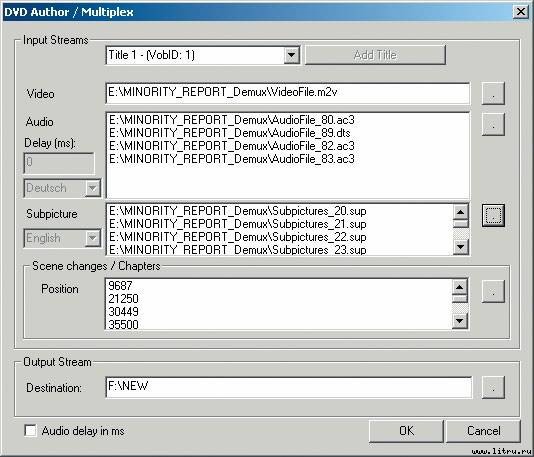Click into the F:\NEW Destination field
Screen dimensions: 534x457
tap(289, 387)
